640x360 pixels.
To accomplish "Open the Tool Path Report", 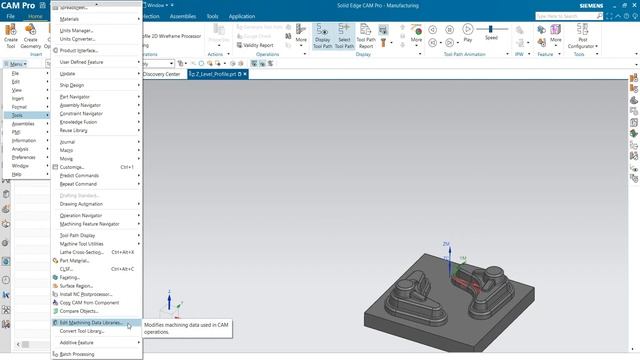I will (366, 36).
